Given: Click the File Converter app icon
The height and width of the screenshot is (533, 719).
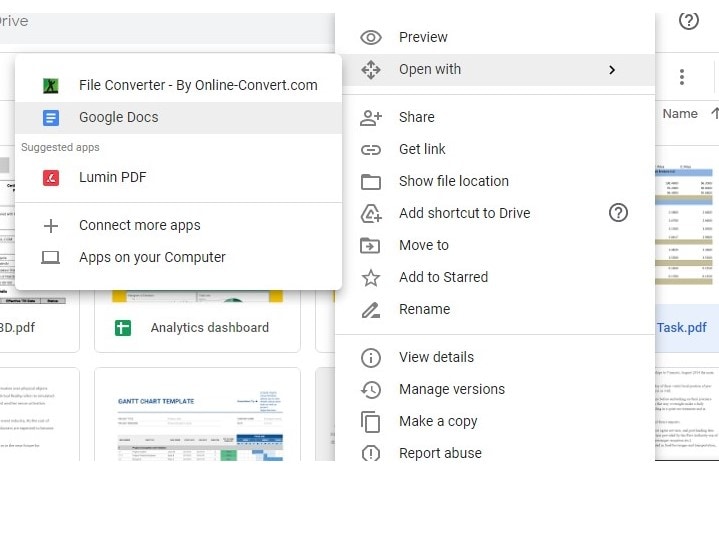Looking at the screenshot, I should 51,85.
